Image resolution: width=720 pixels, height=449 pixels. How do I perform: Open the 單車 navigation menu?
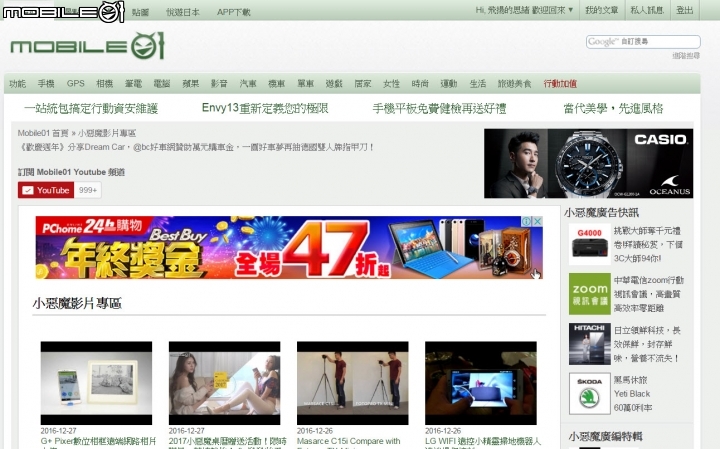point(305,84)
